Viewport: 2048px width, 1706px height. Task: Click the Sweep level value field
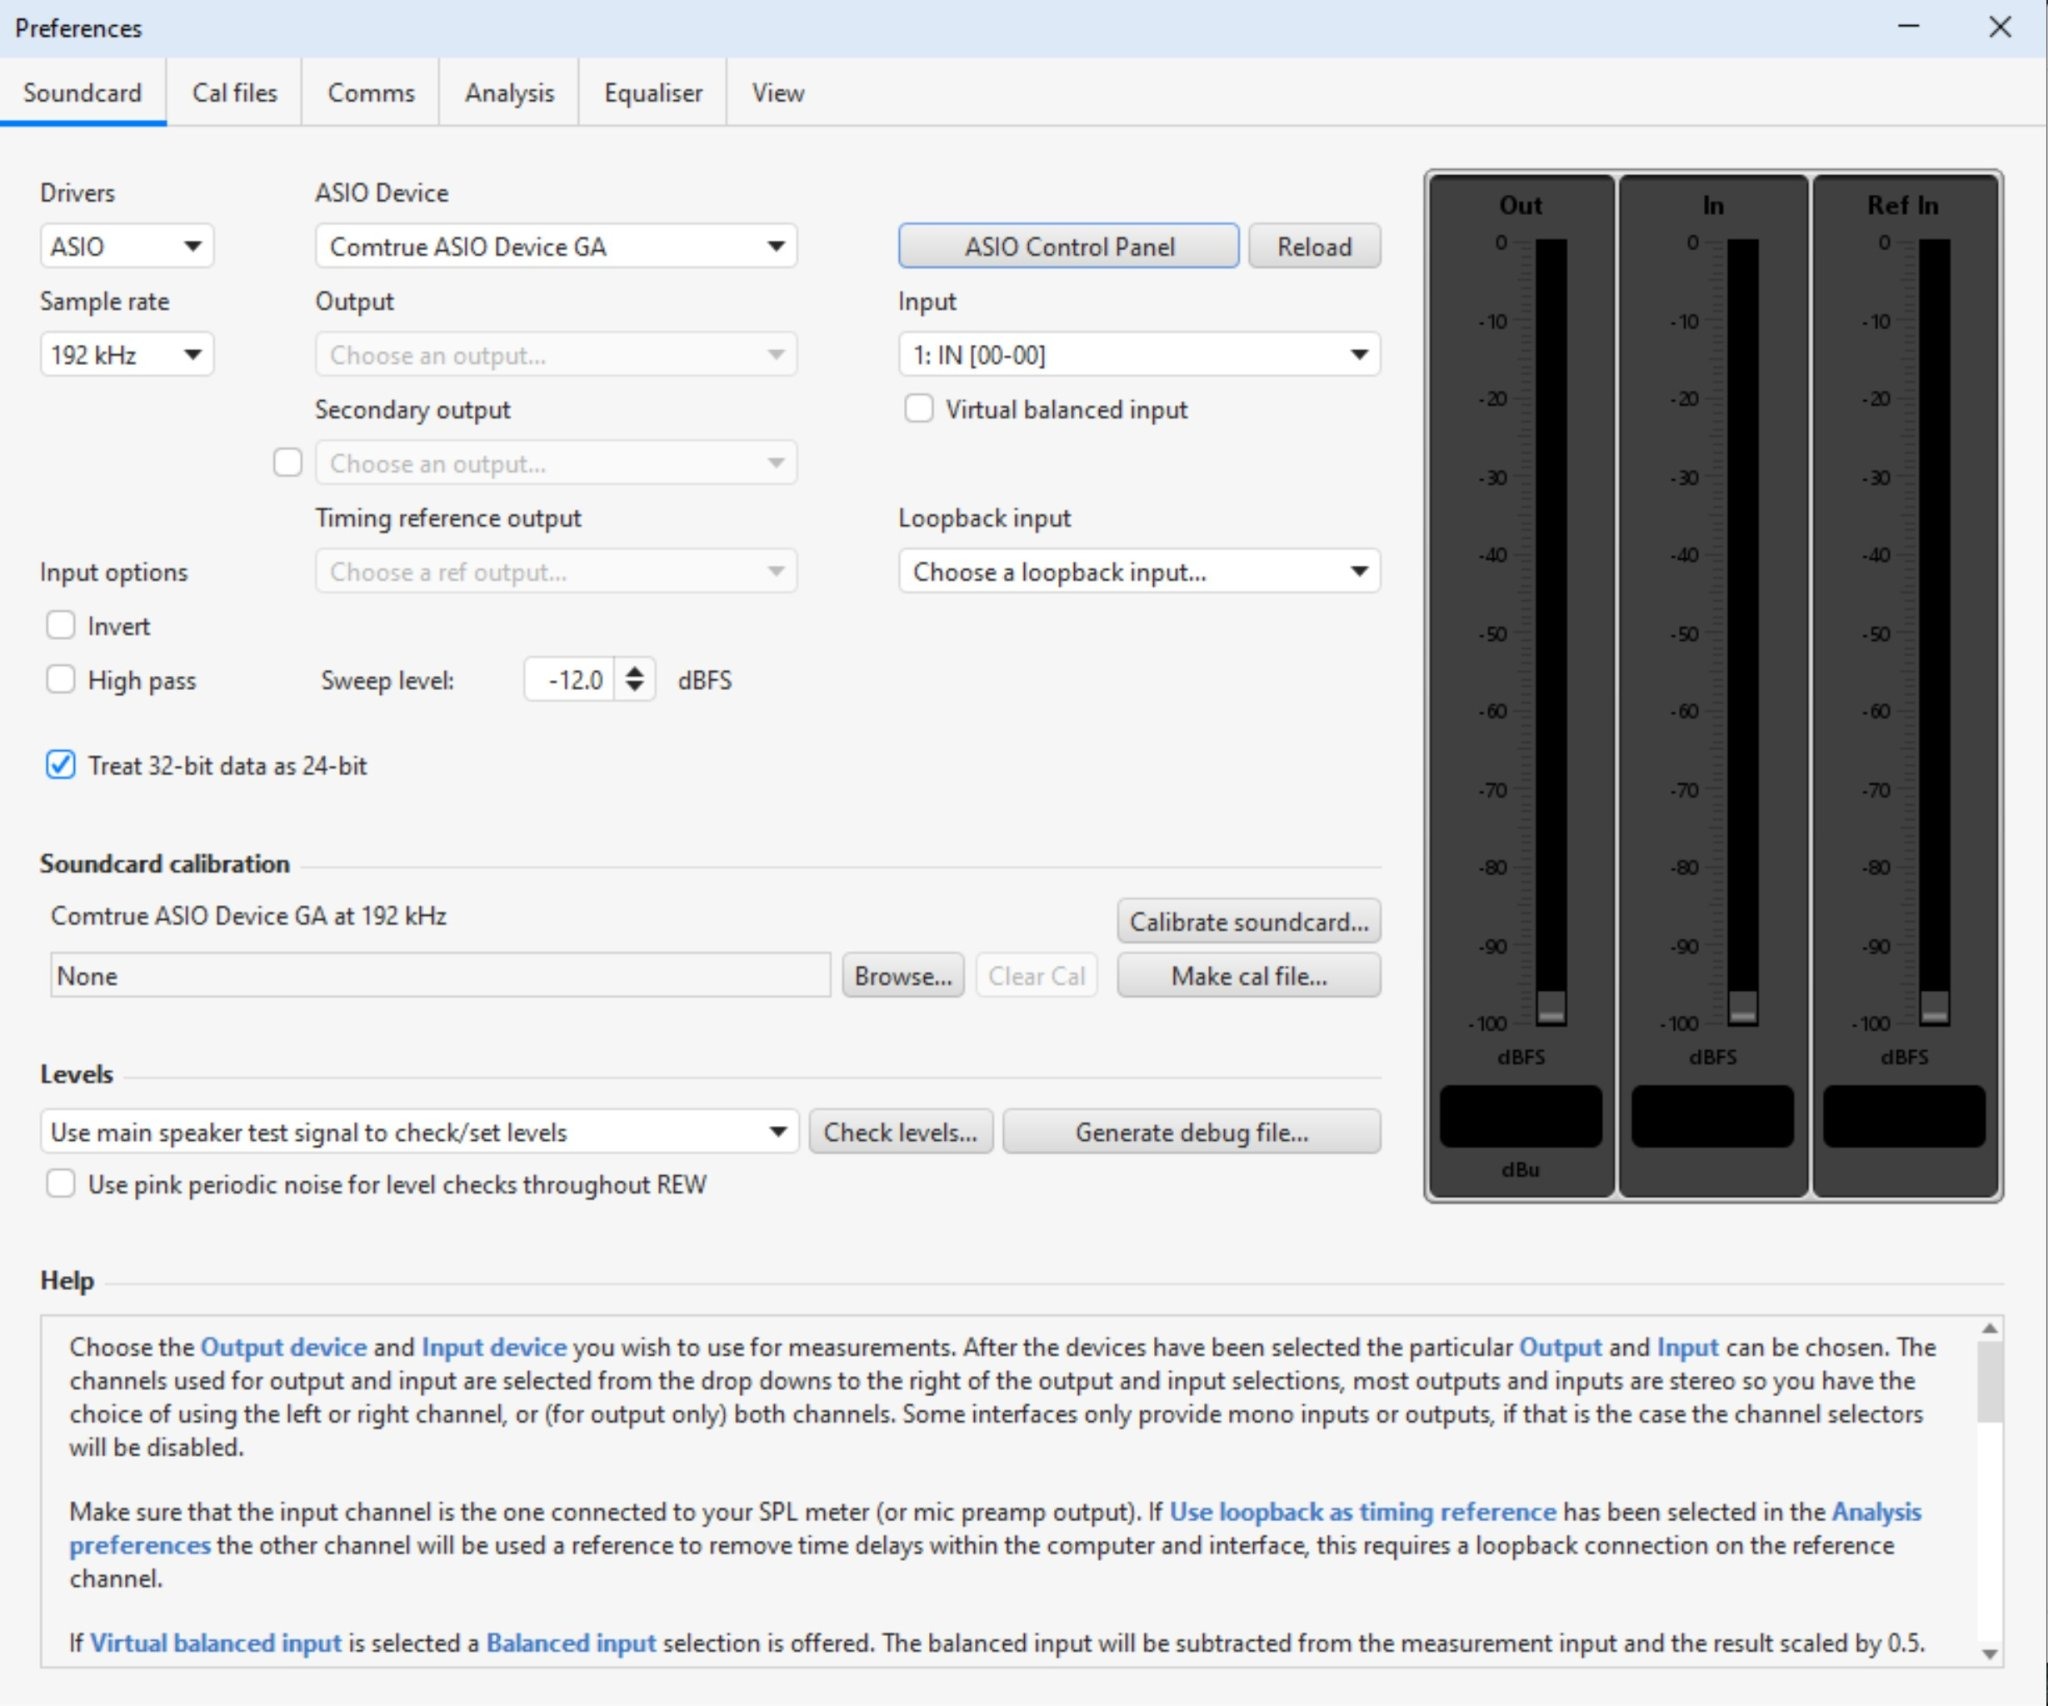tap(570, 680)
